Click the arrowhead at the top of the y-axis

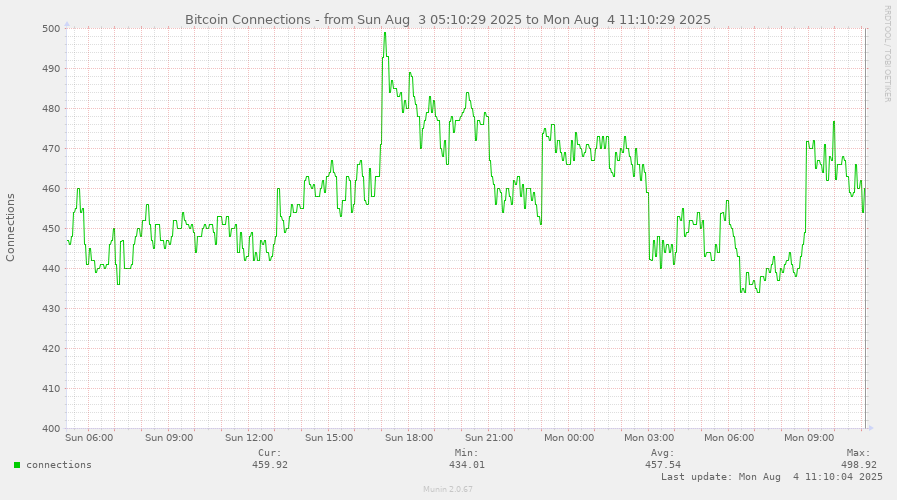[67, 24]
